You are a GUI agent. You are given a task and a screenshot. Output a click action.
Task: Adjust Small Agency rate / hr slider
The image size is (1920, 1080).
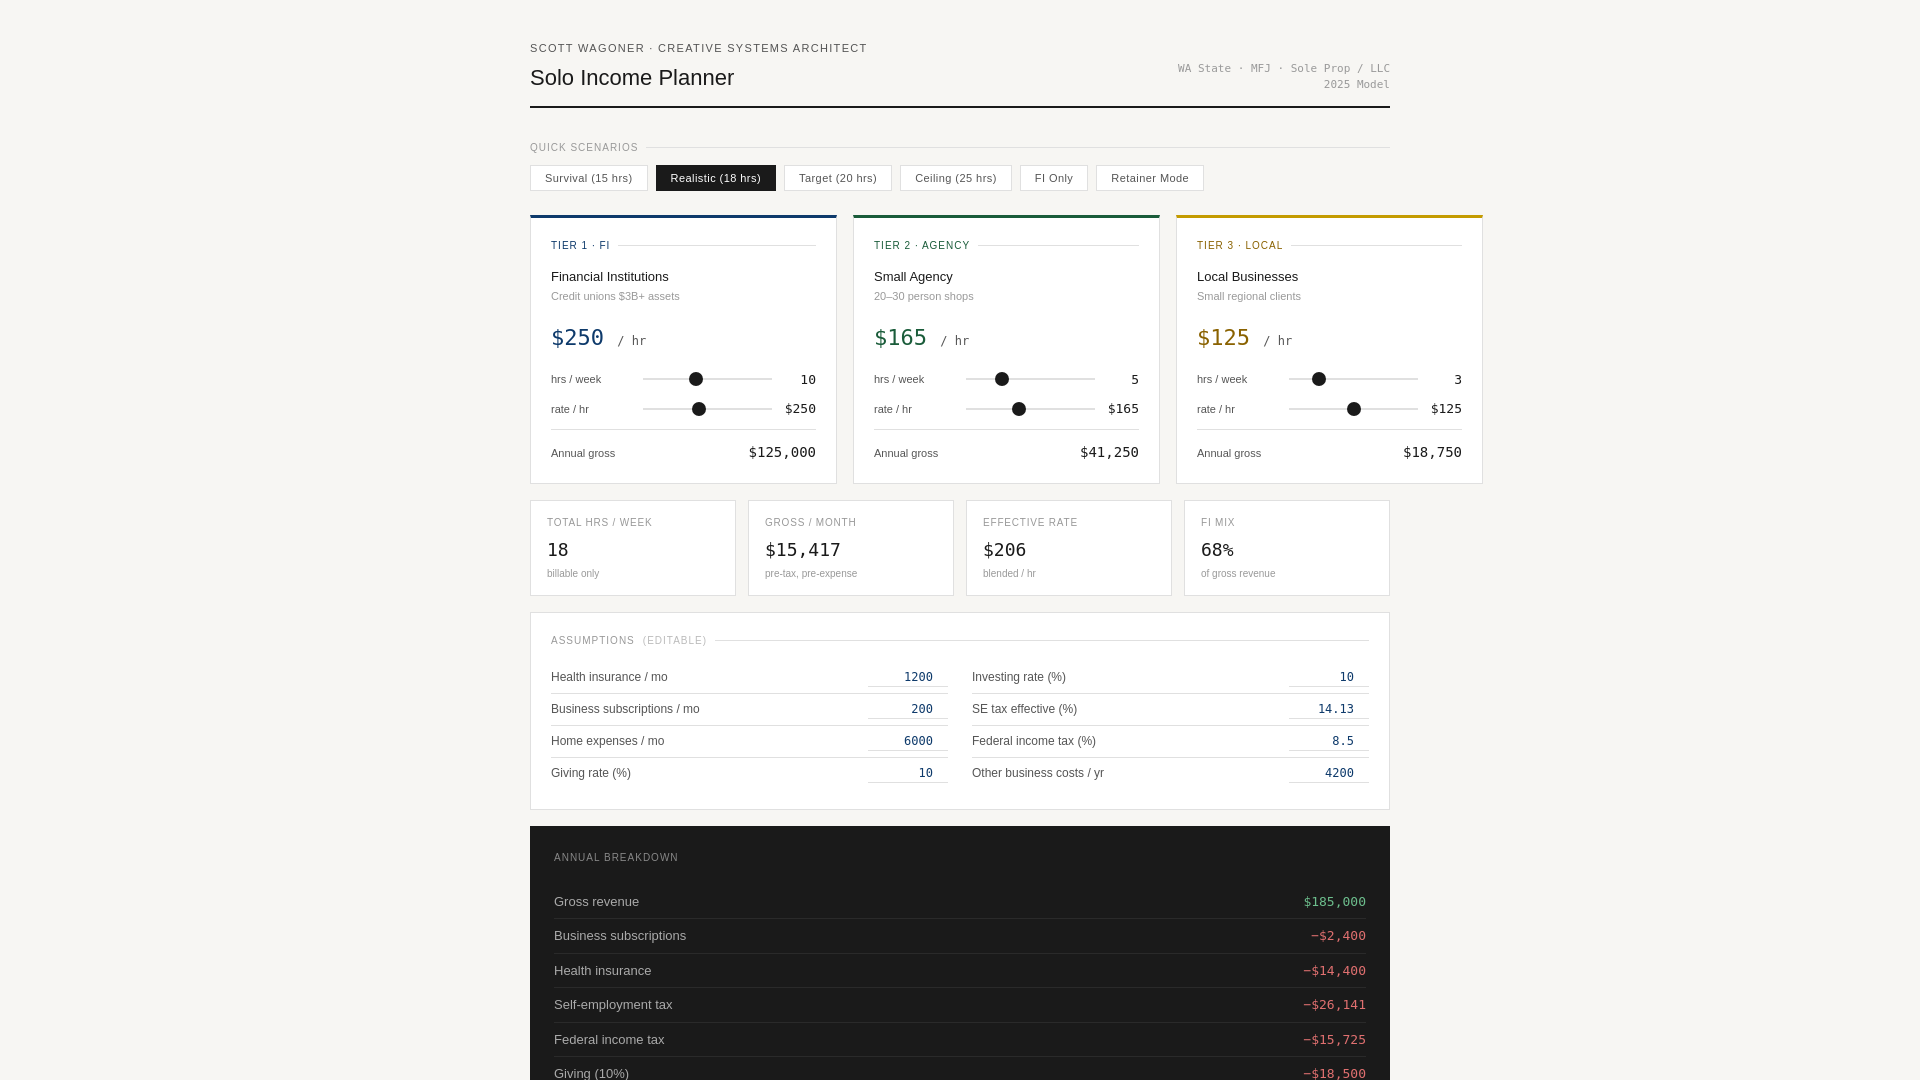click(1030, 409)
